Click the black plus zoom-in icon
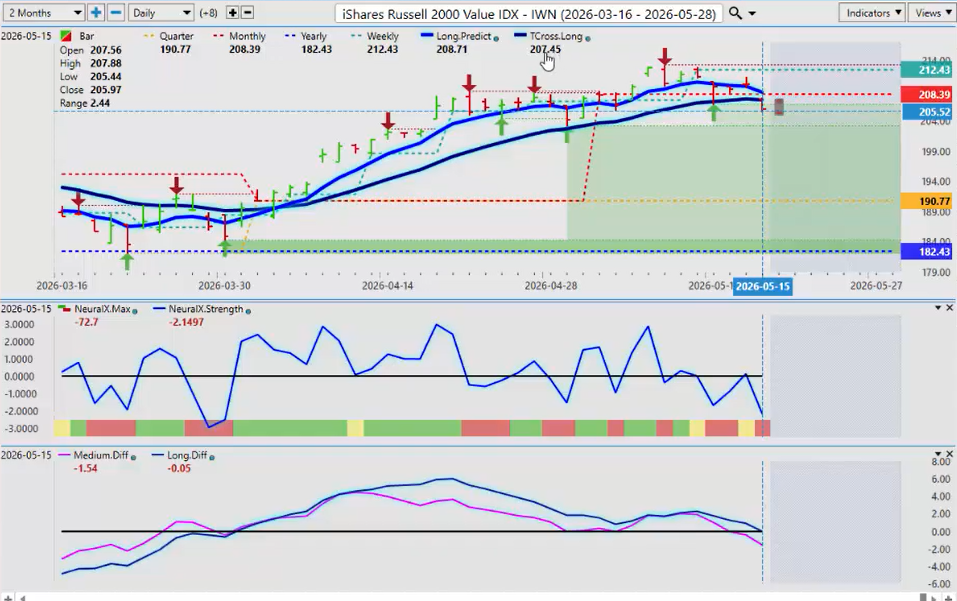The image size is (957, 601). (x=233, y=13)
